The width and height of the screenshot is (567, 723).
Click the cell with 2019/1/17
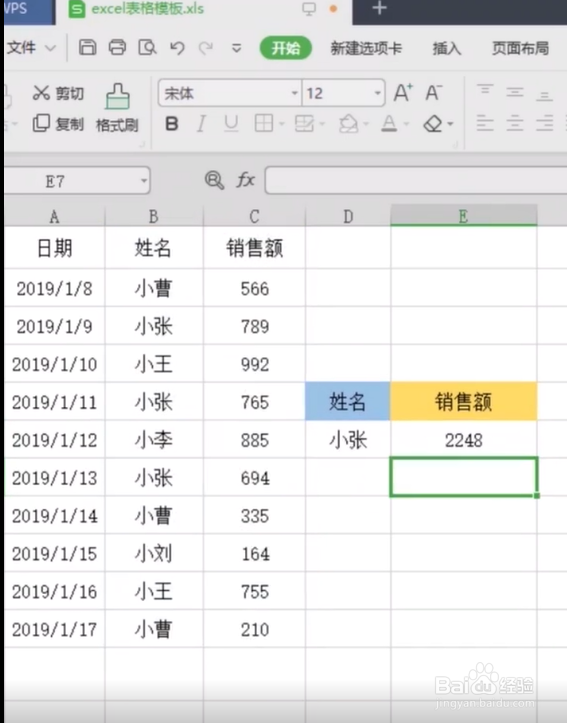pos(55,629)
